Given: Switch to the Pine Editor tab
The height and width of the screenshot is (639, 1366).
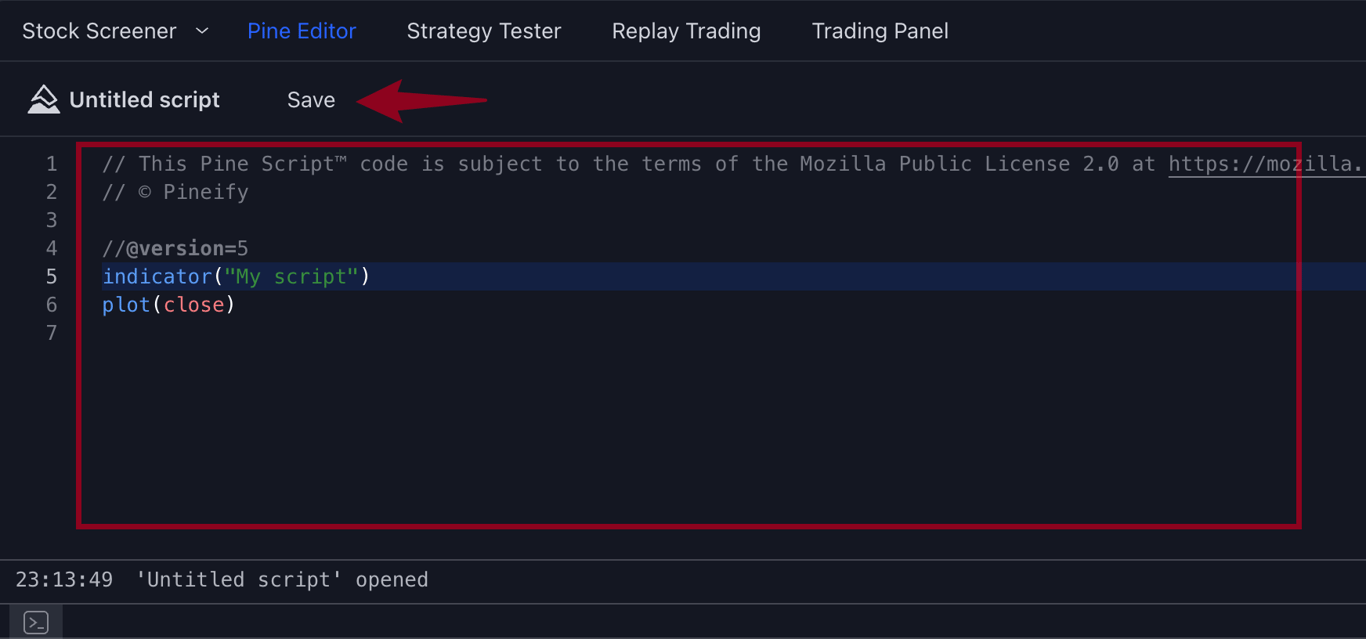Looking at the screenshot, I should [x=301, y=31].
